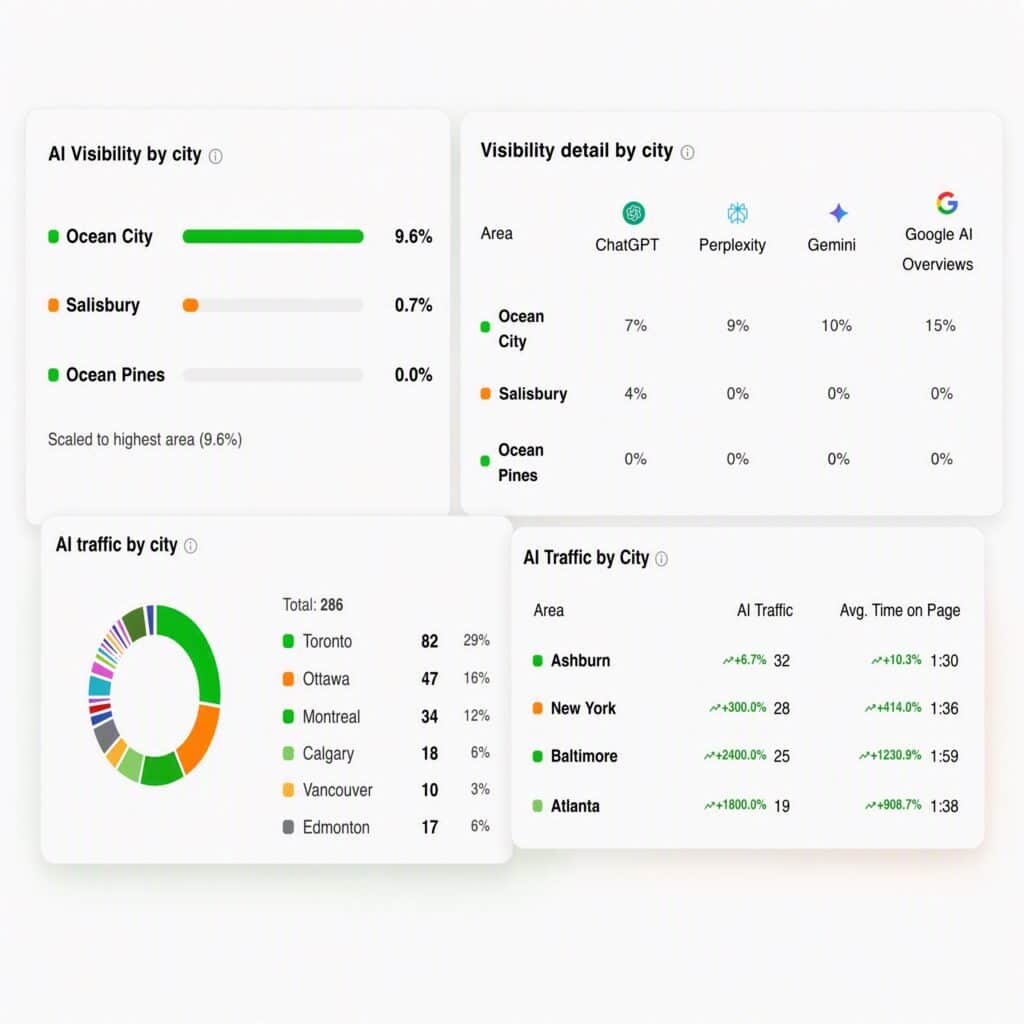
Task: Click Salisbury's 4% ChatGPT cell
Action: coord(635,394)
